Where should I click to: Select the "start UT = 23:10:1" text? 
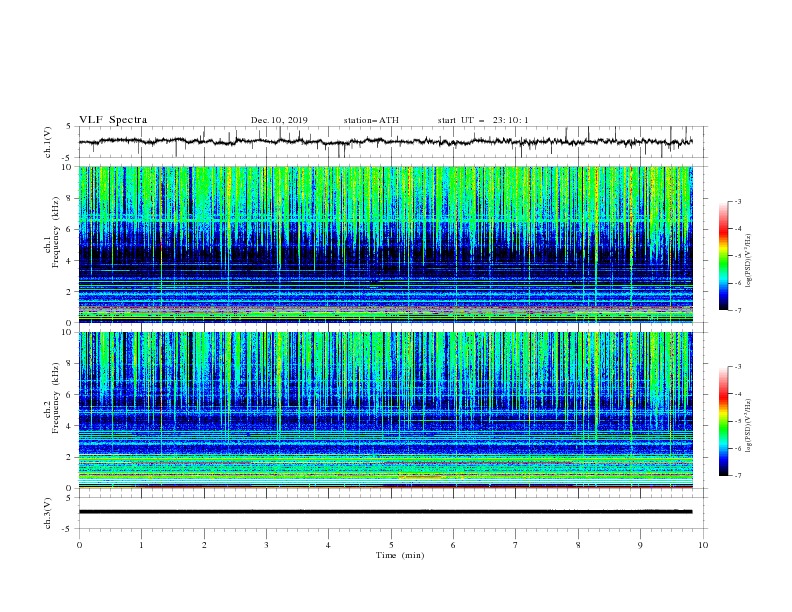(x=483, y=120)
